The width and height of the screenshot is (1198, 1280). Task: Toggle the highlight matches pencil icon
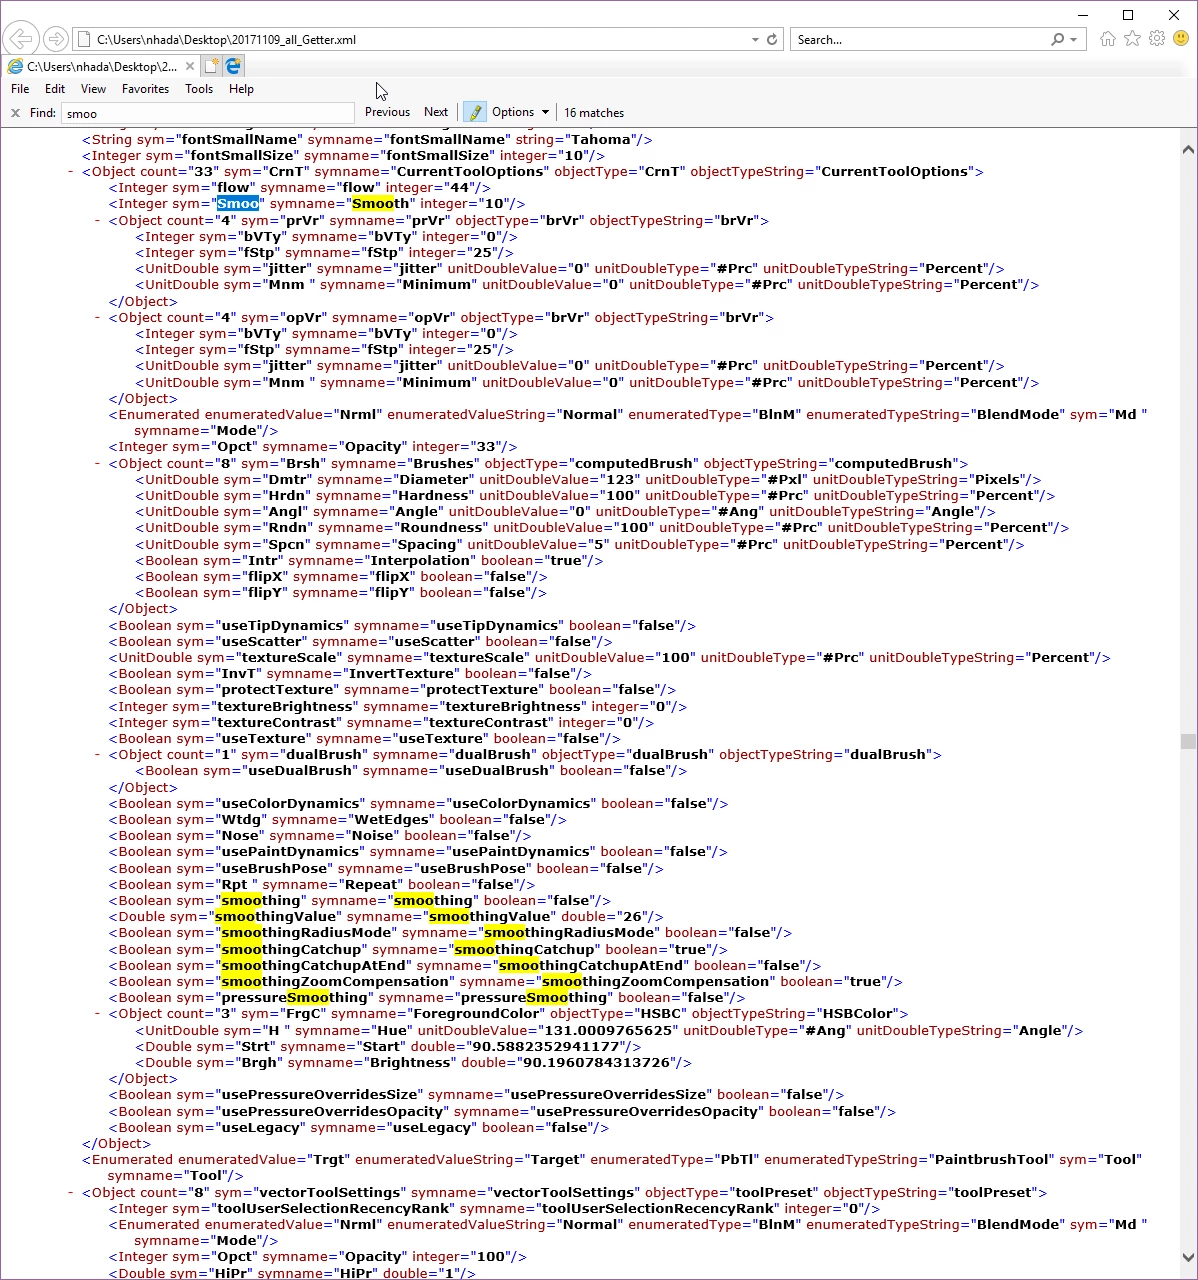[x=474, y=112]
